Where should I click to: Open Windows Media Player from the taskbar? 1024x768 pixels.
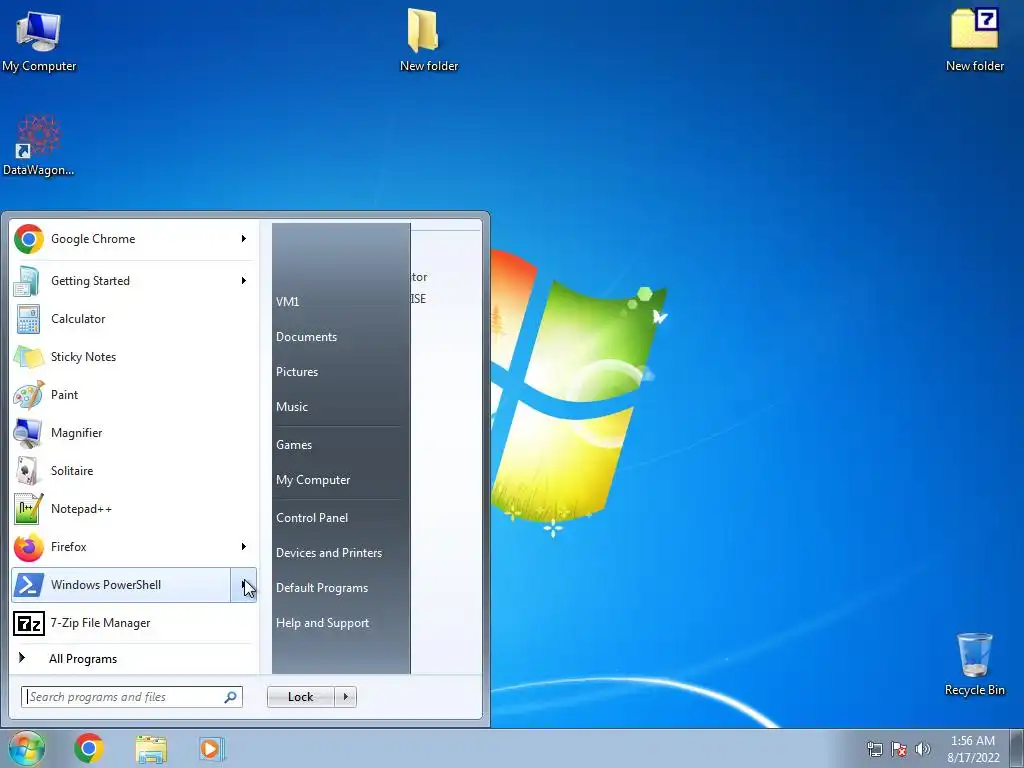(x=212, y=748)
